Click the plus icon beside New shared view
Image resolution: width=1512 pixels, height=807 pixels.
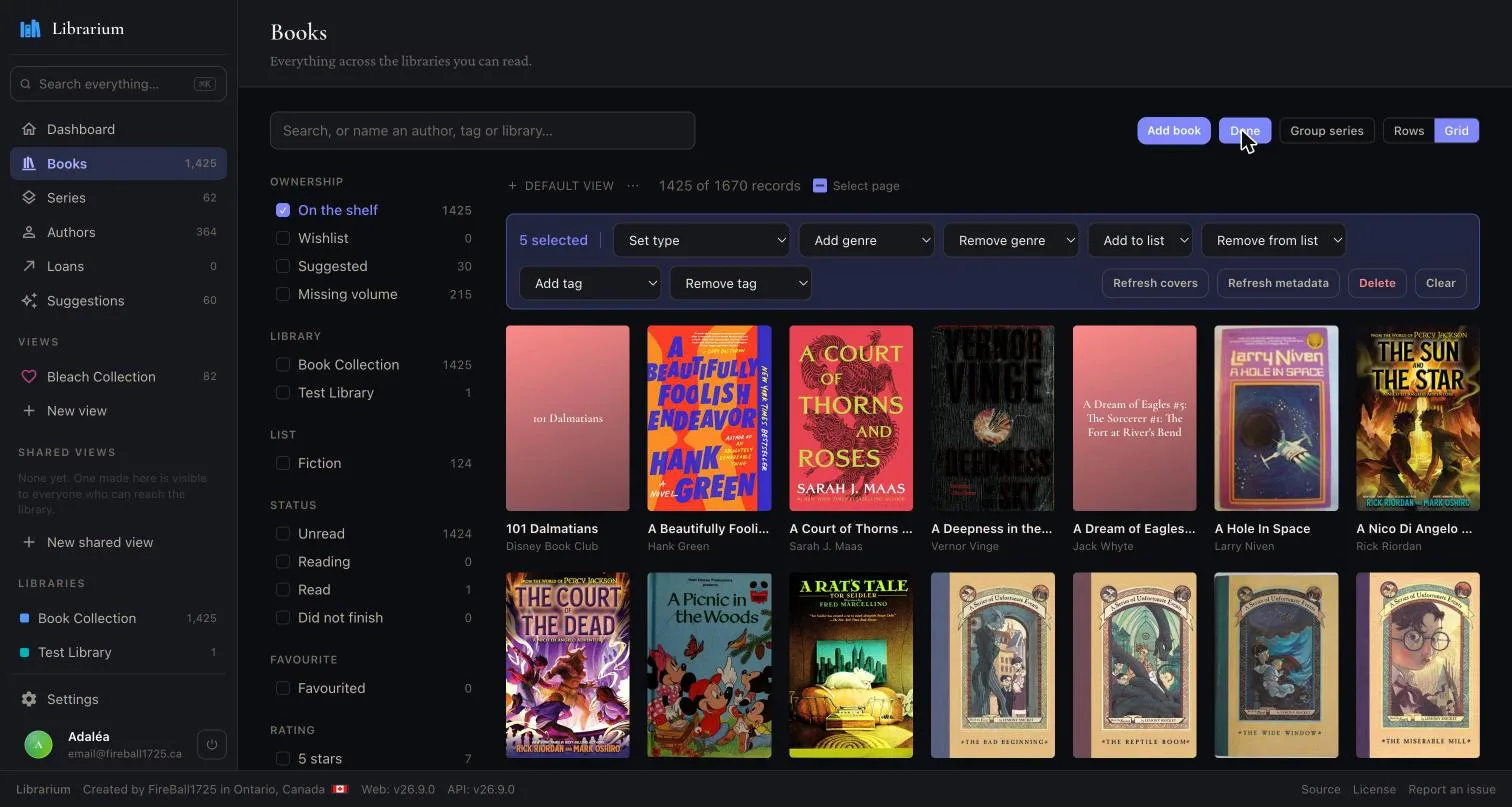click(29, 542)
